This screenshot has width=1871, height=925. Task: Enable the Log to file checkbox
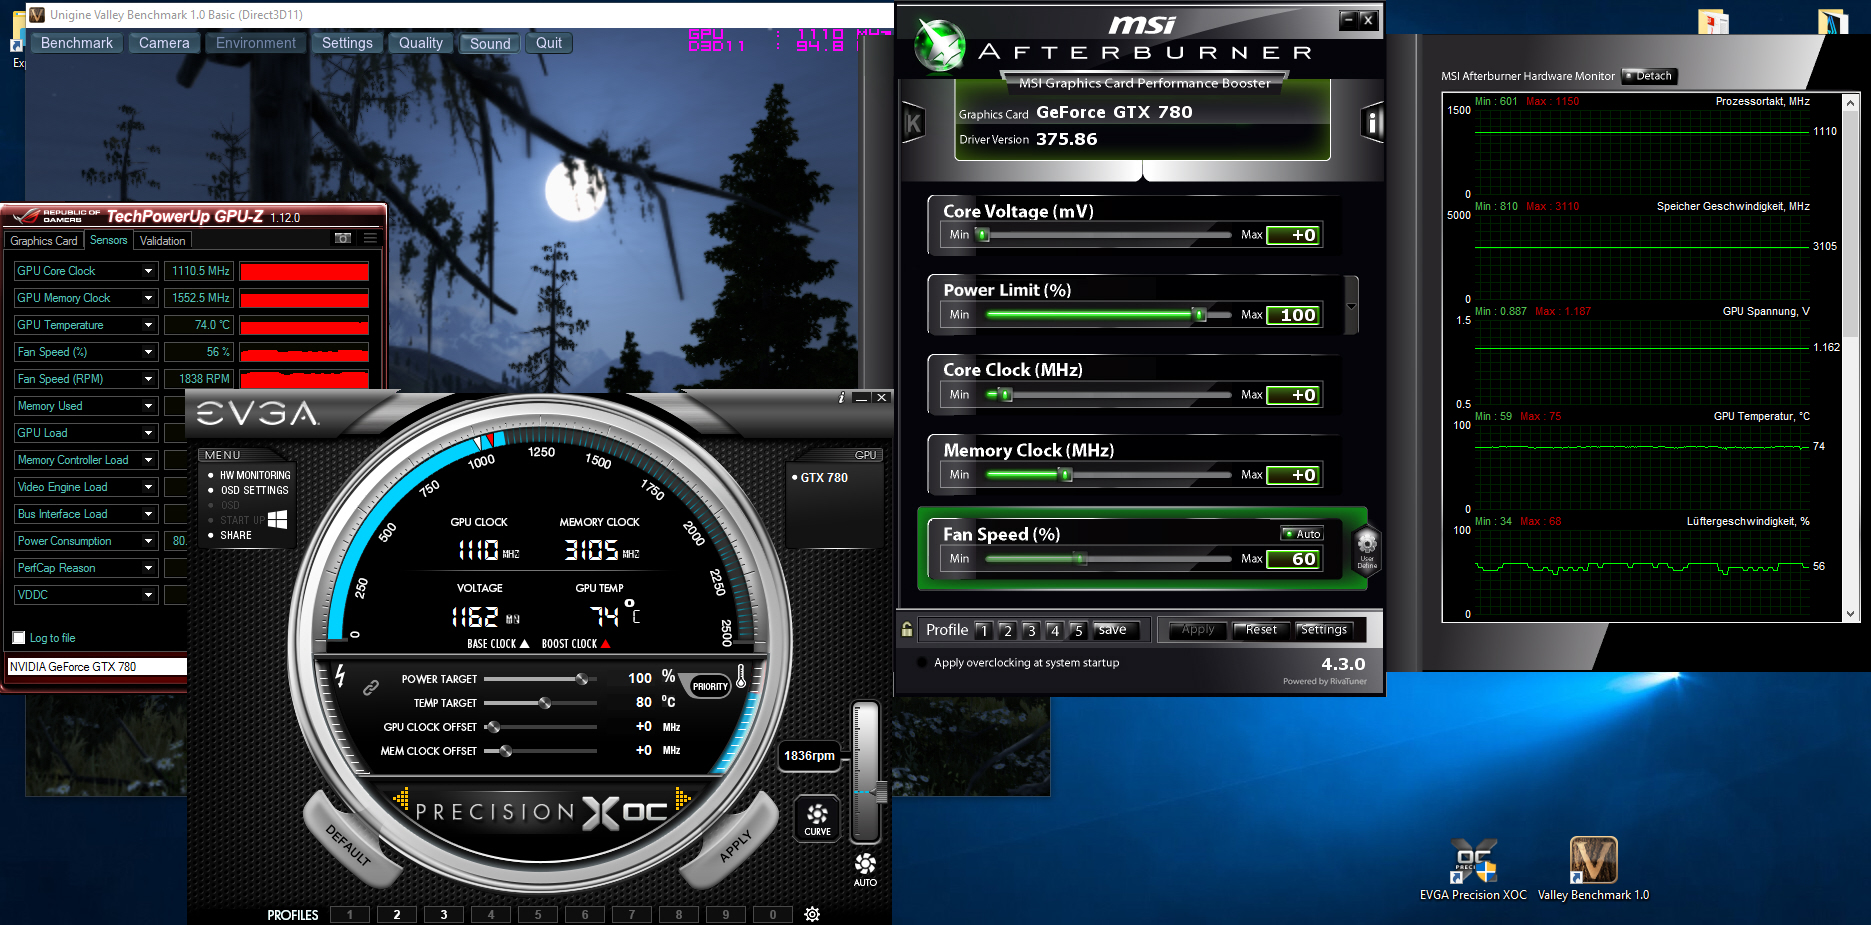tap(18, 638)
